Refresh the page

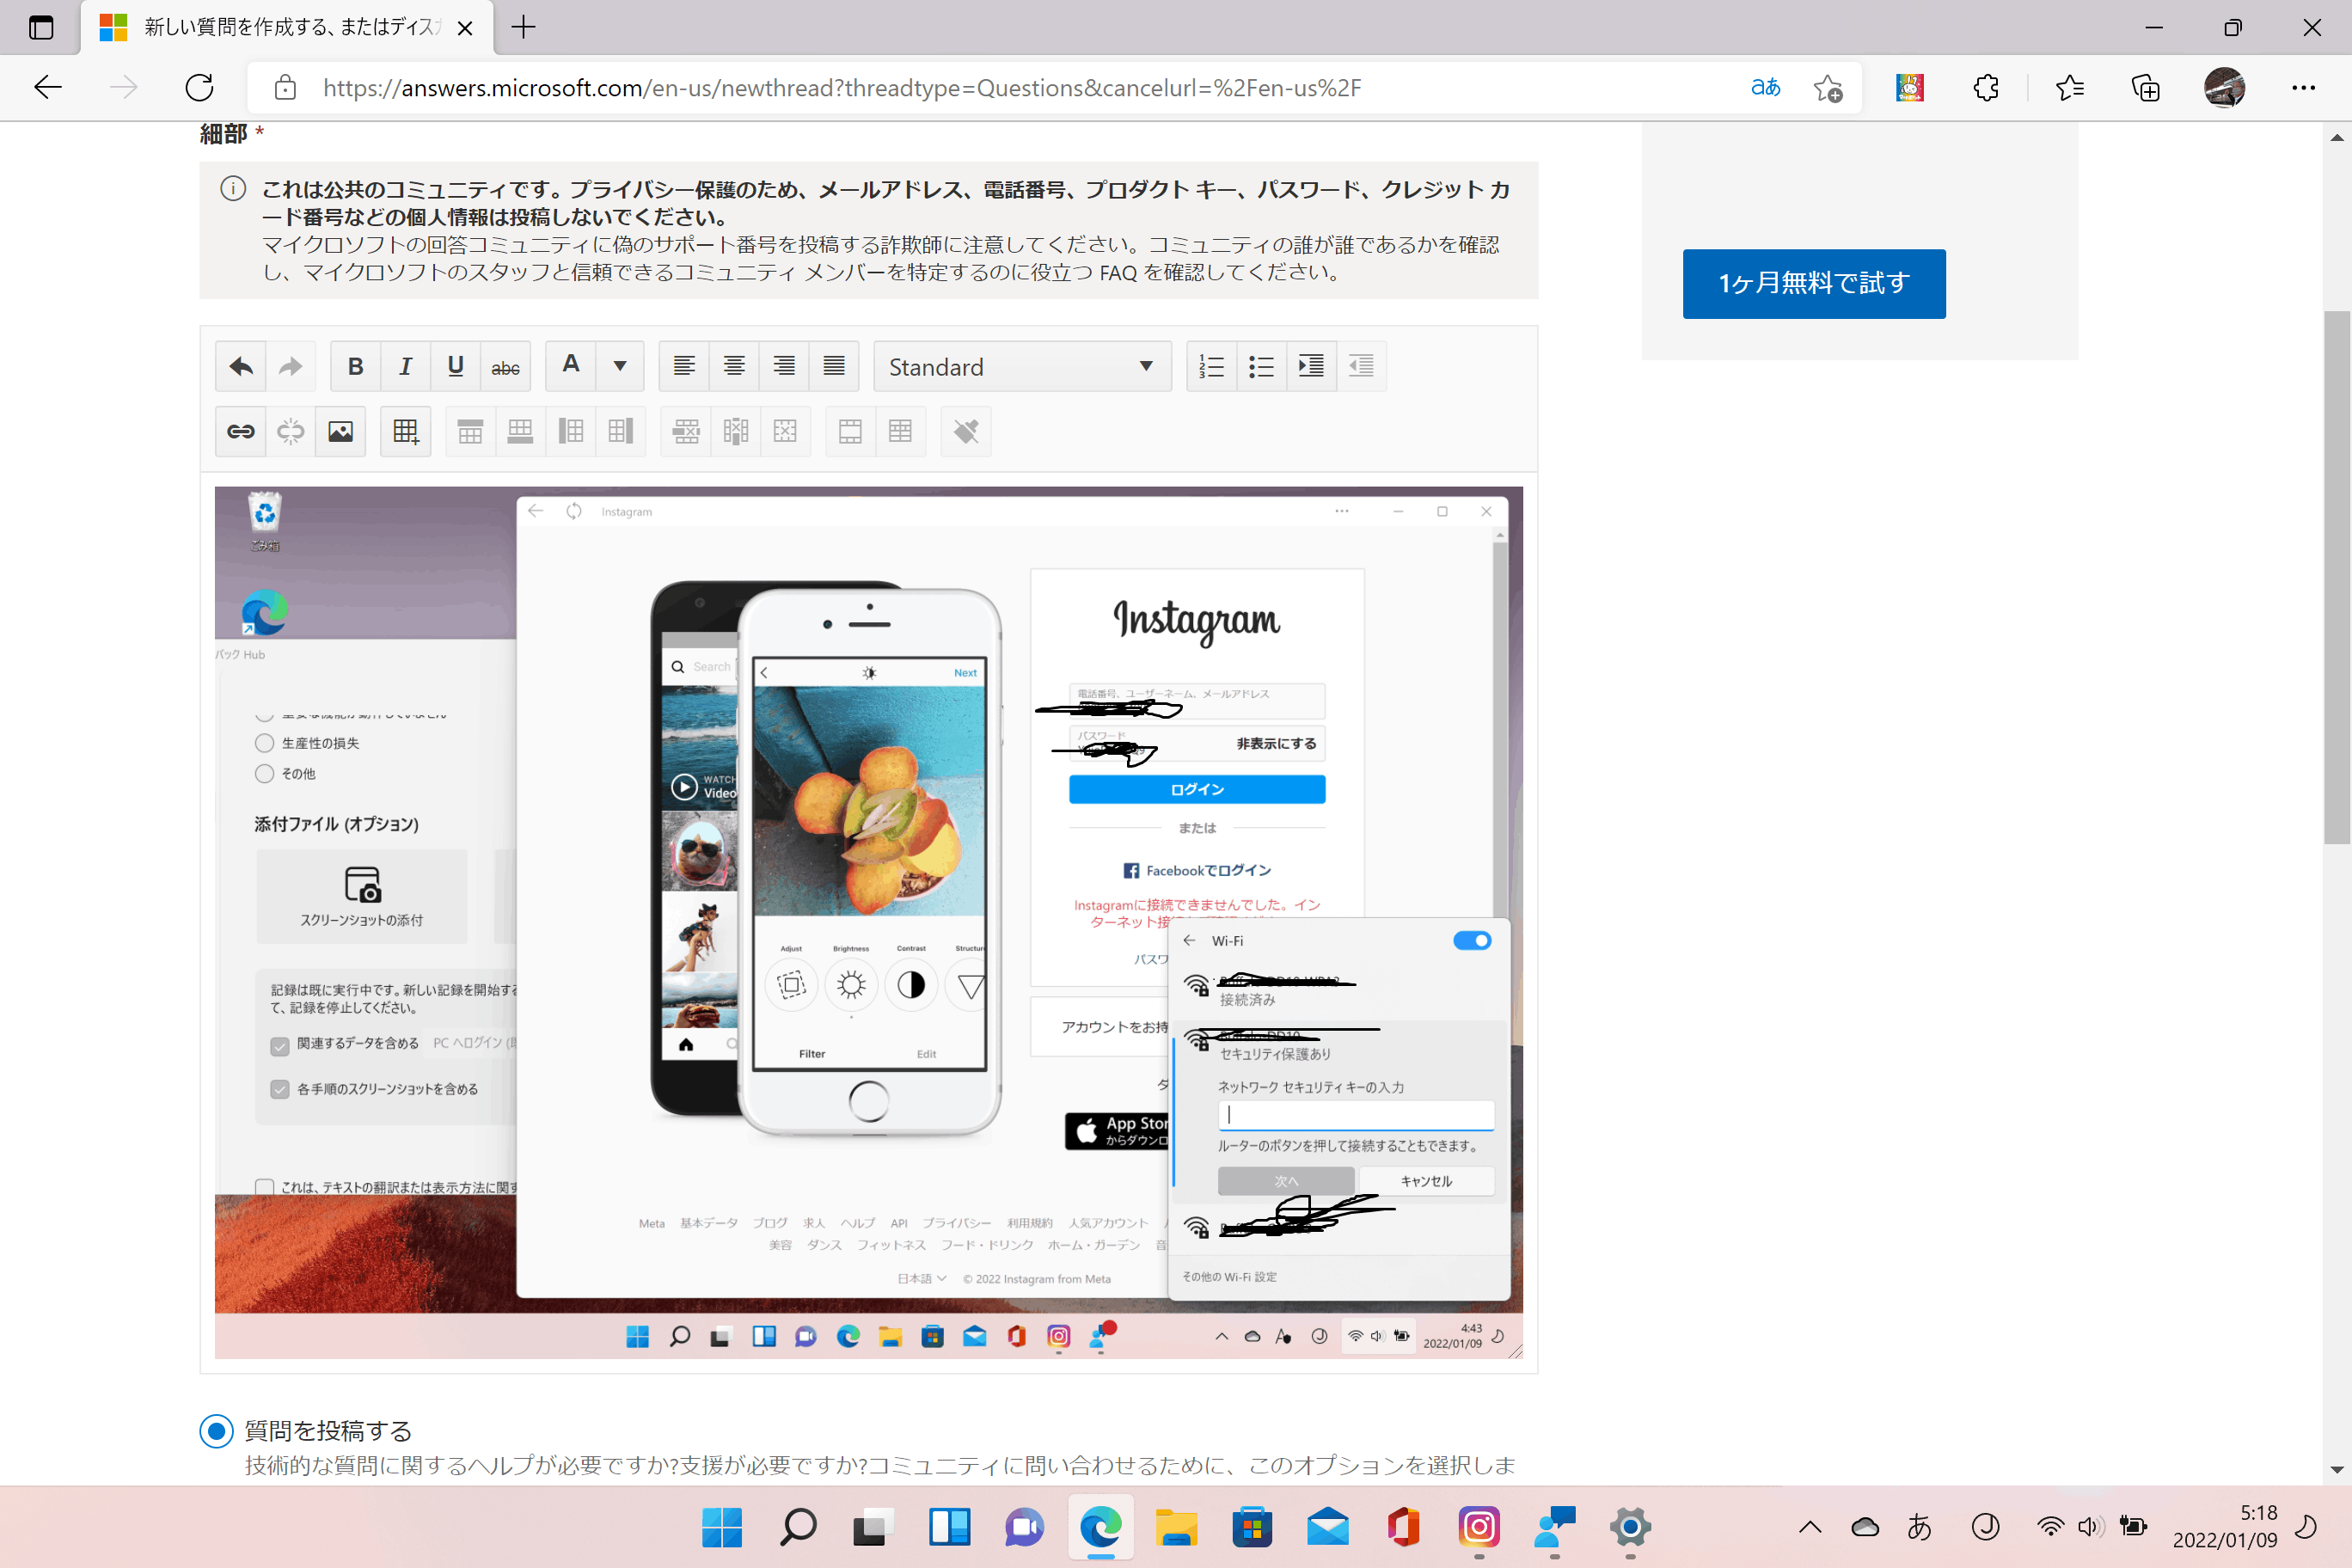(x=199, y=88)
